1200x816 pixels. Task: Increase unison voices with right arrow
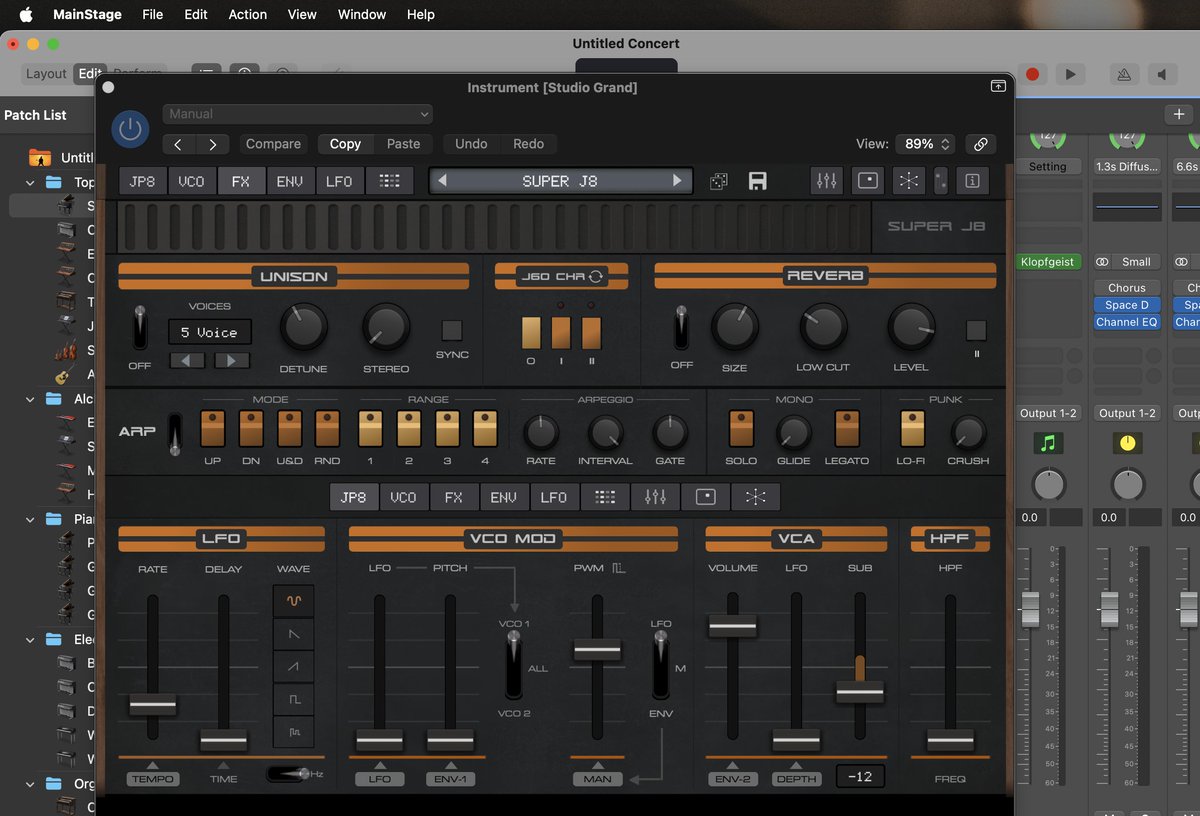(x=232, y=360)
